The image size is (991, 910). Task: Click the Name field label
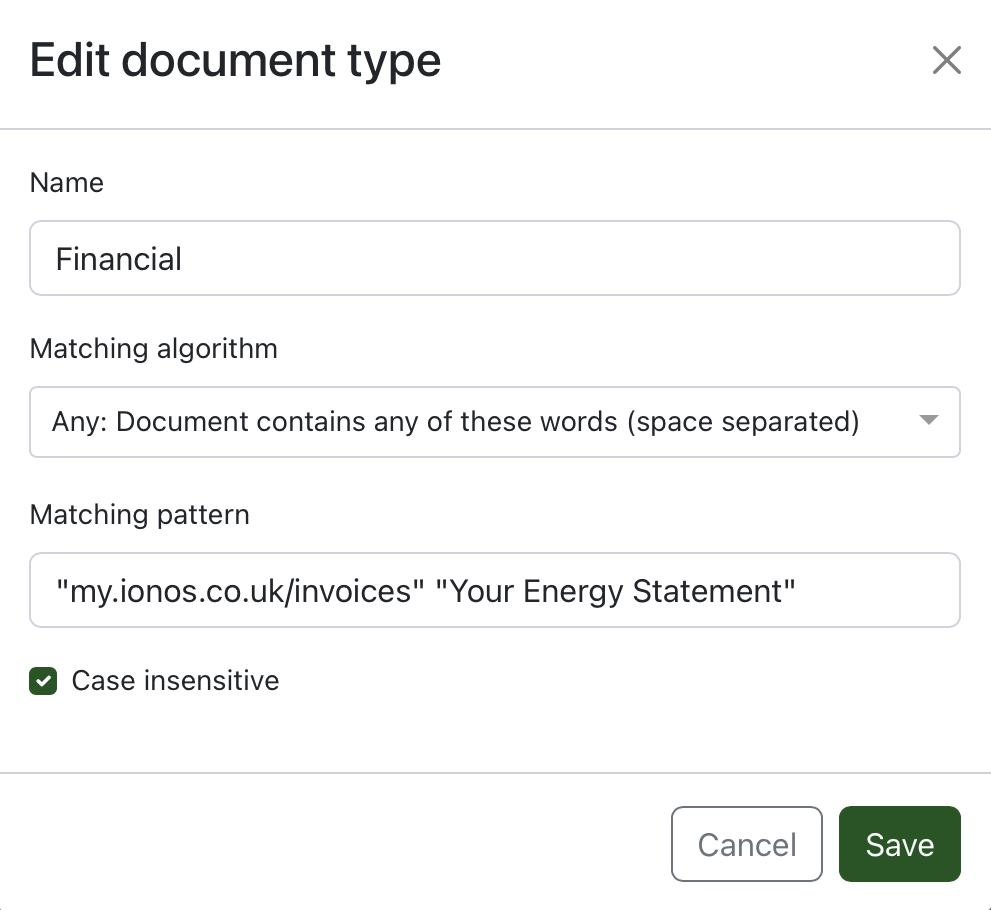click(66, 183)
